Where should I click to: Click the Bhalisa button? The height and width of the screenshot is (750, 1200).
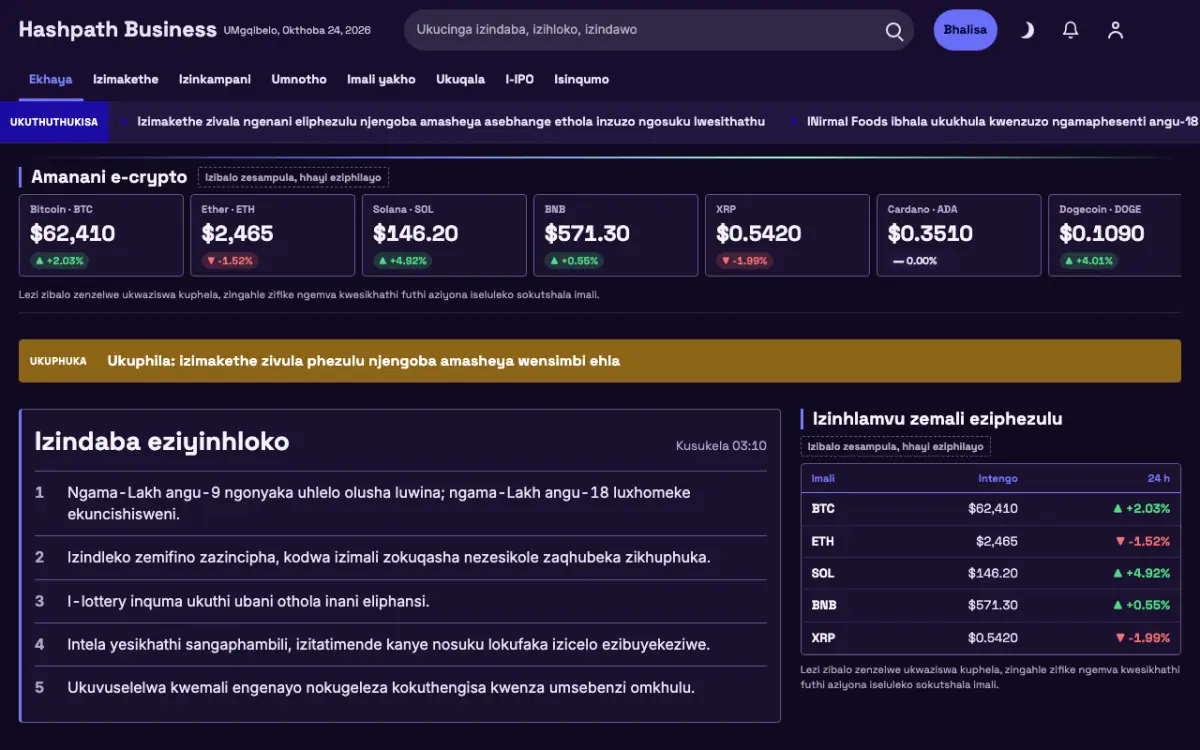(x=965, y=30)
